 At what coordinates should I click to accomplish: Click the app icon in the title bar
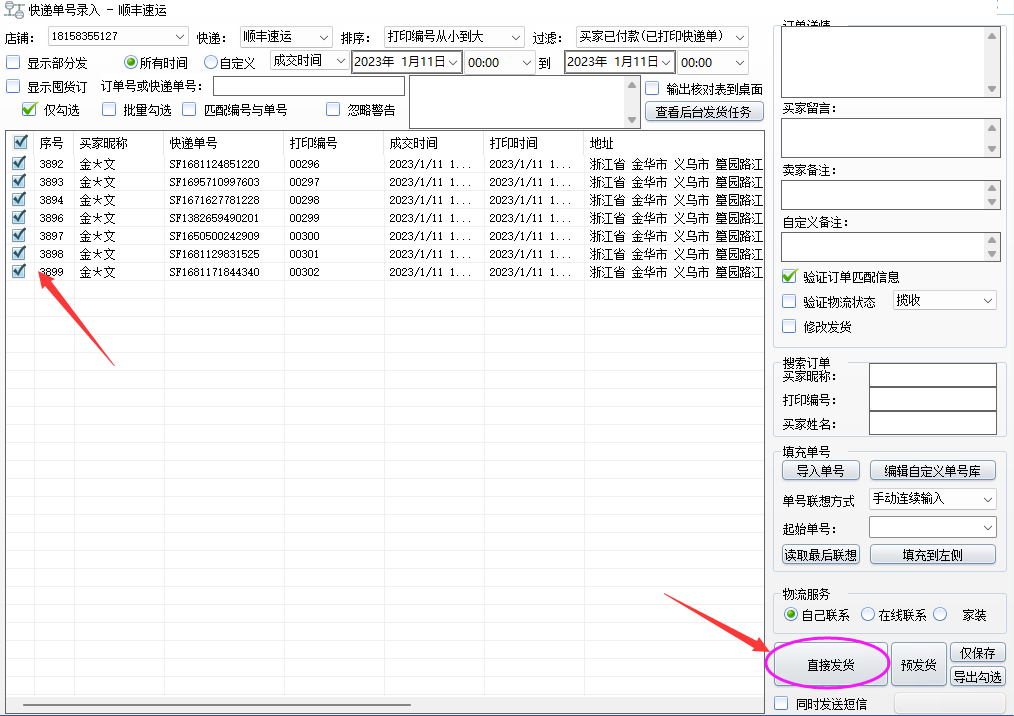14,10
